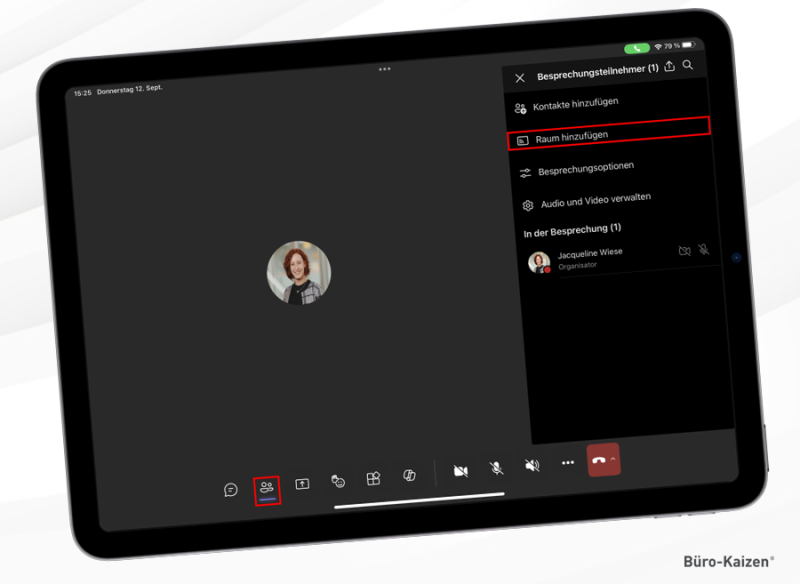Turn on the camera
The width and height of the screenshot is (800, 584).
click(459, 470)
